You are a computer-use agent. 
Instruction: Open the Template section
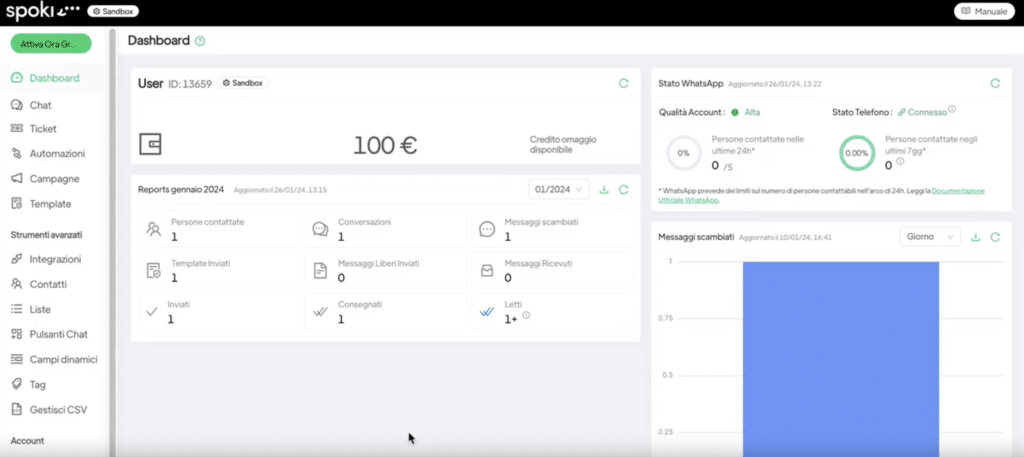tap(50, 204)
